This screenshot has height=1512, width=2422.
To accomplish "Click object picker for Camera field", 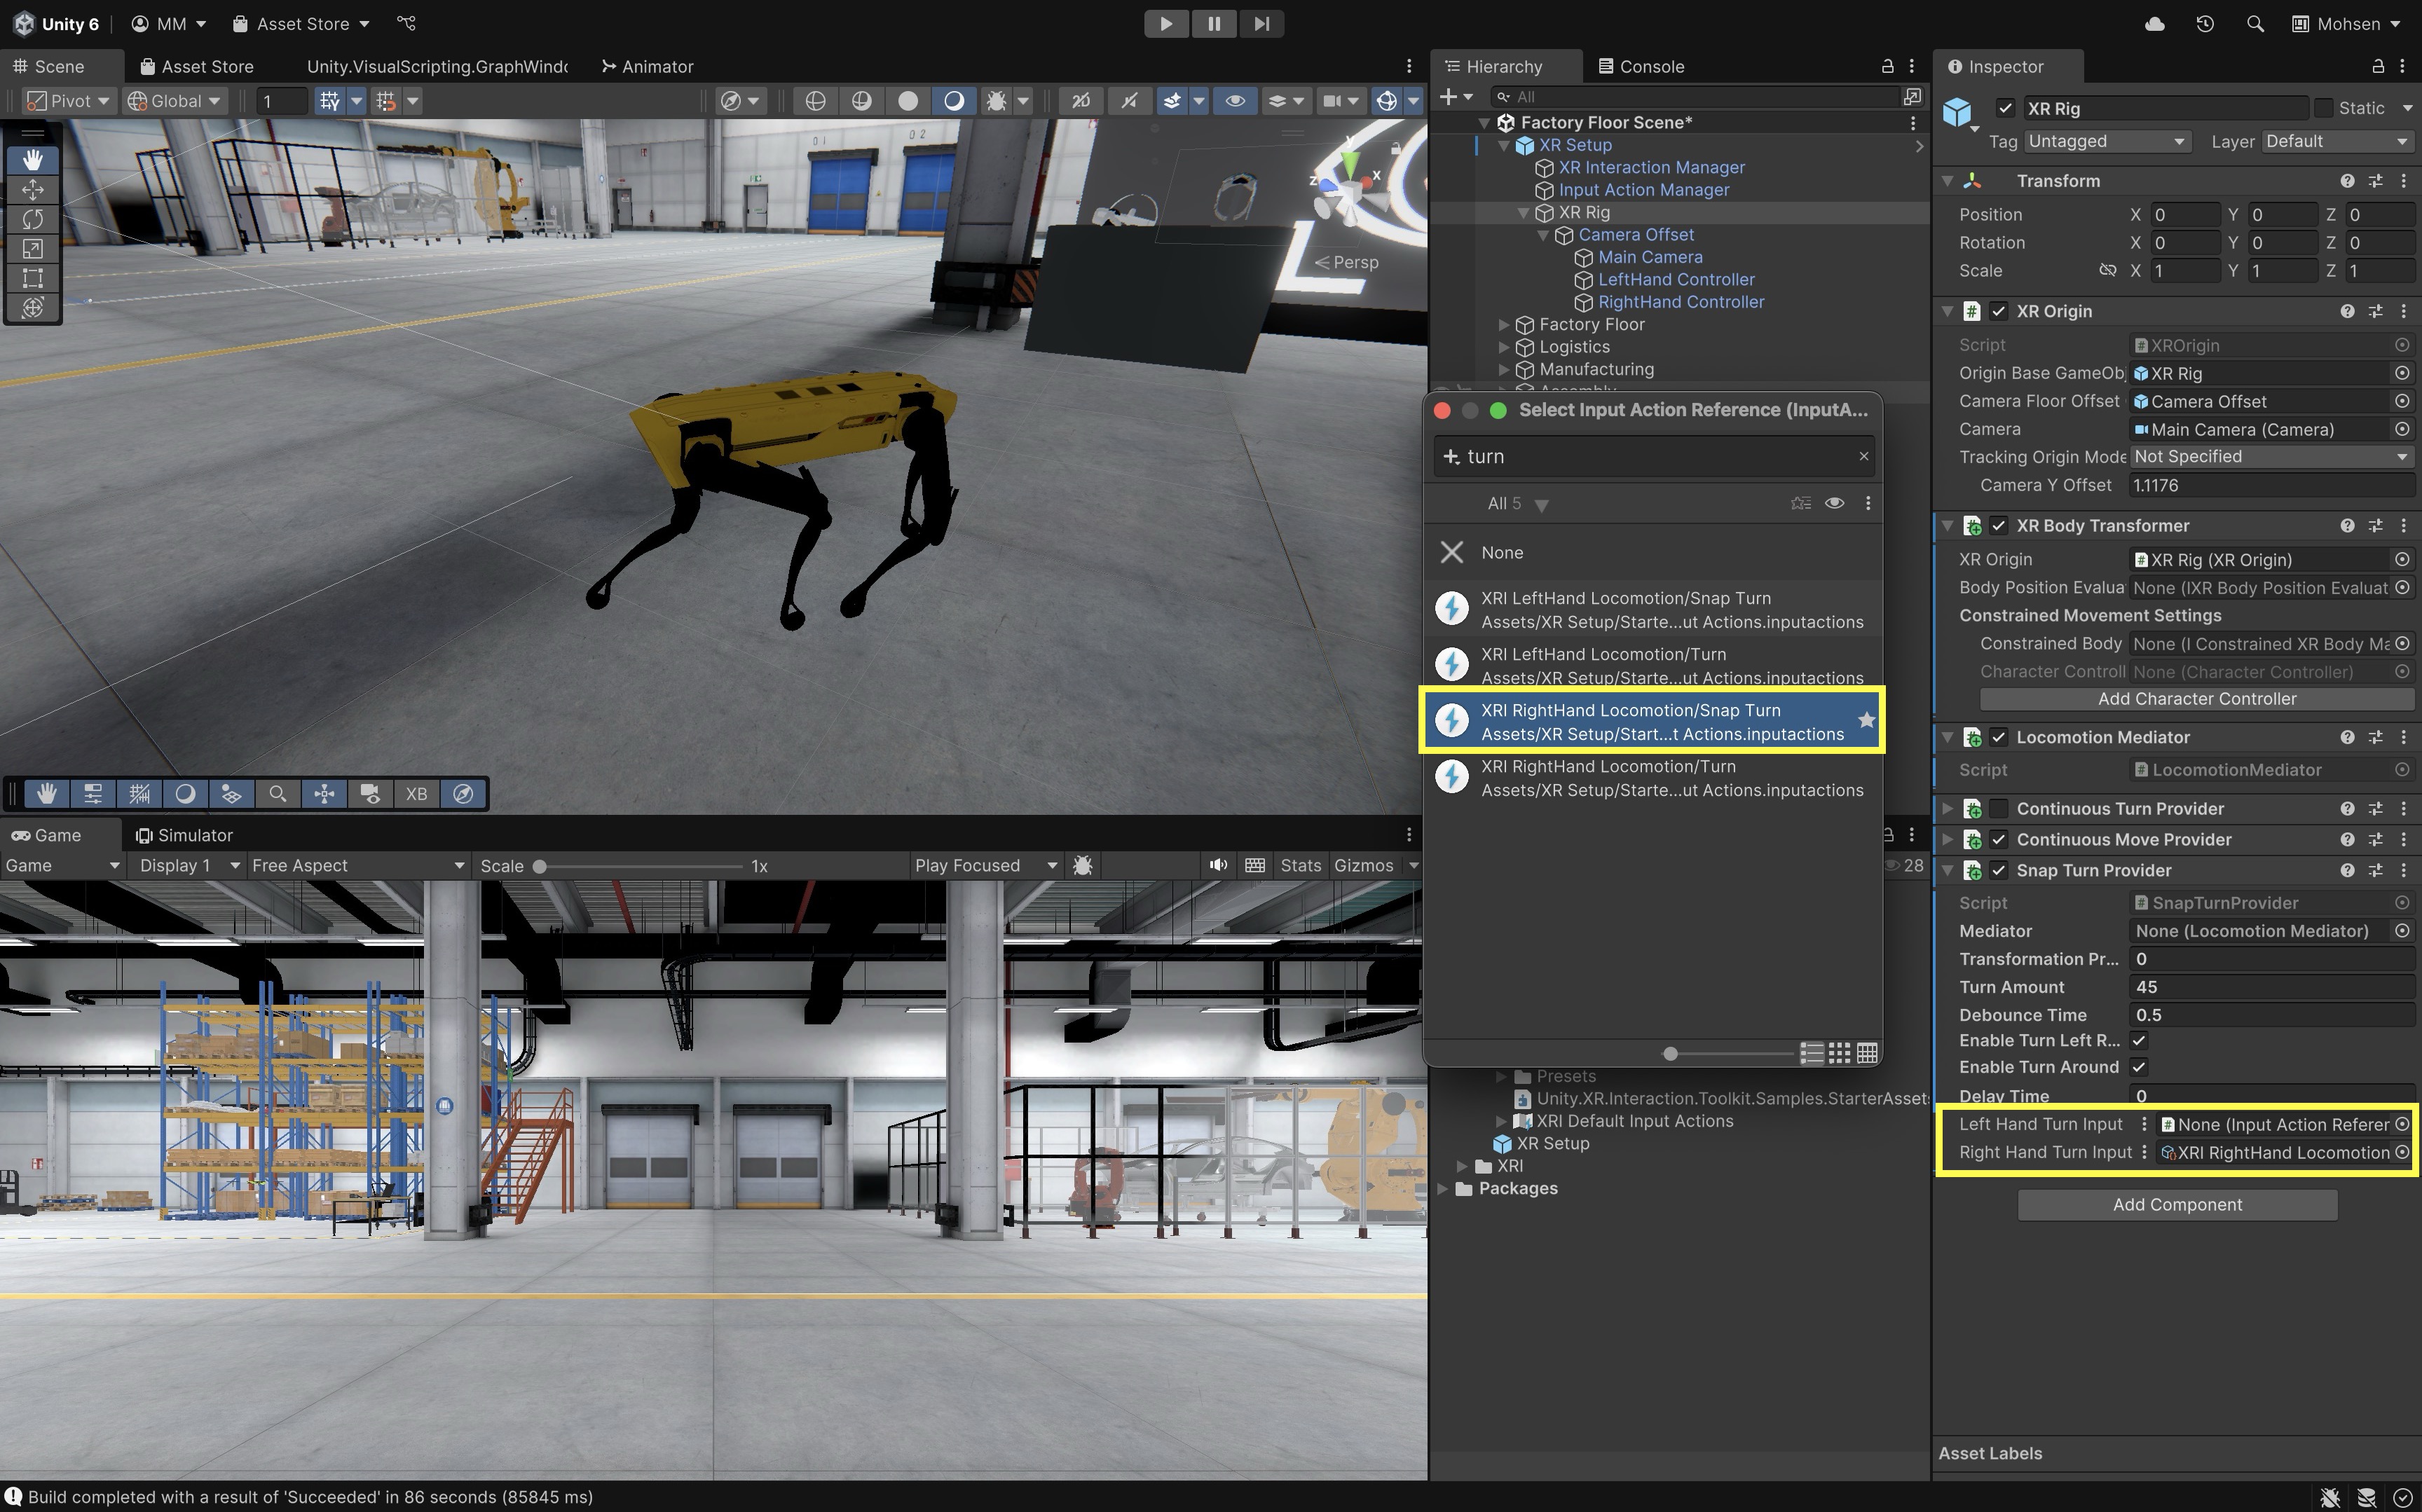I will [2402, 429].
